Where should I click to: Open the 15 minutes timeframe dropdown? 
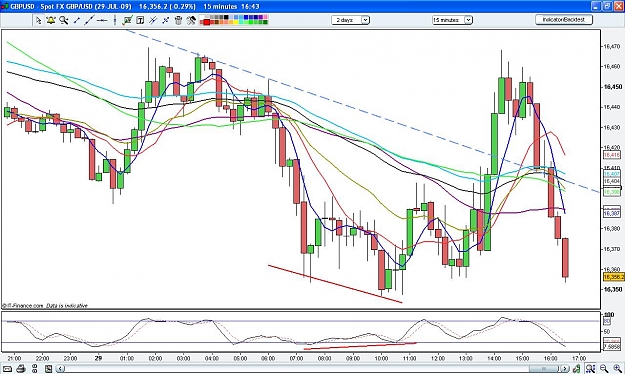tap(452, 20)
